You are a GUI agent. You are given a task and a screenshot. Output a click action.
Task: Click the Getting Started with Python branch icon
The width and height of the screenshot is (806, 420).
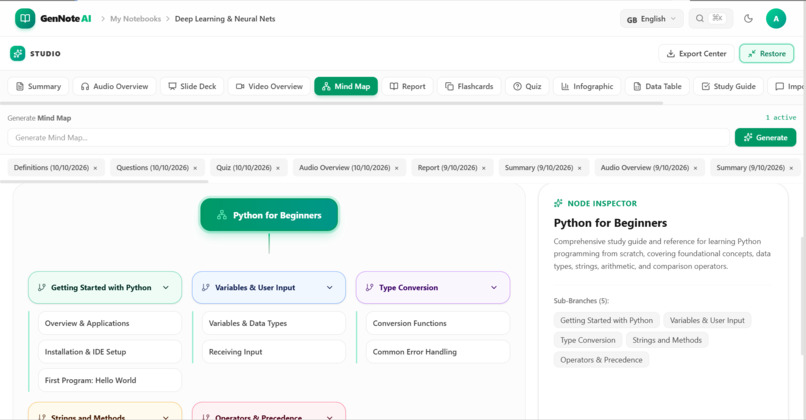42,288
